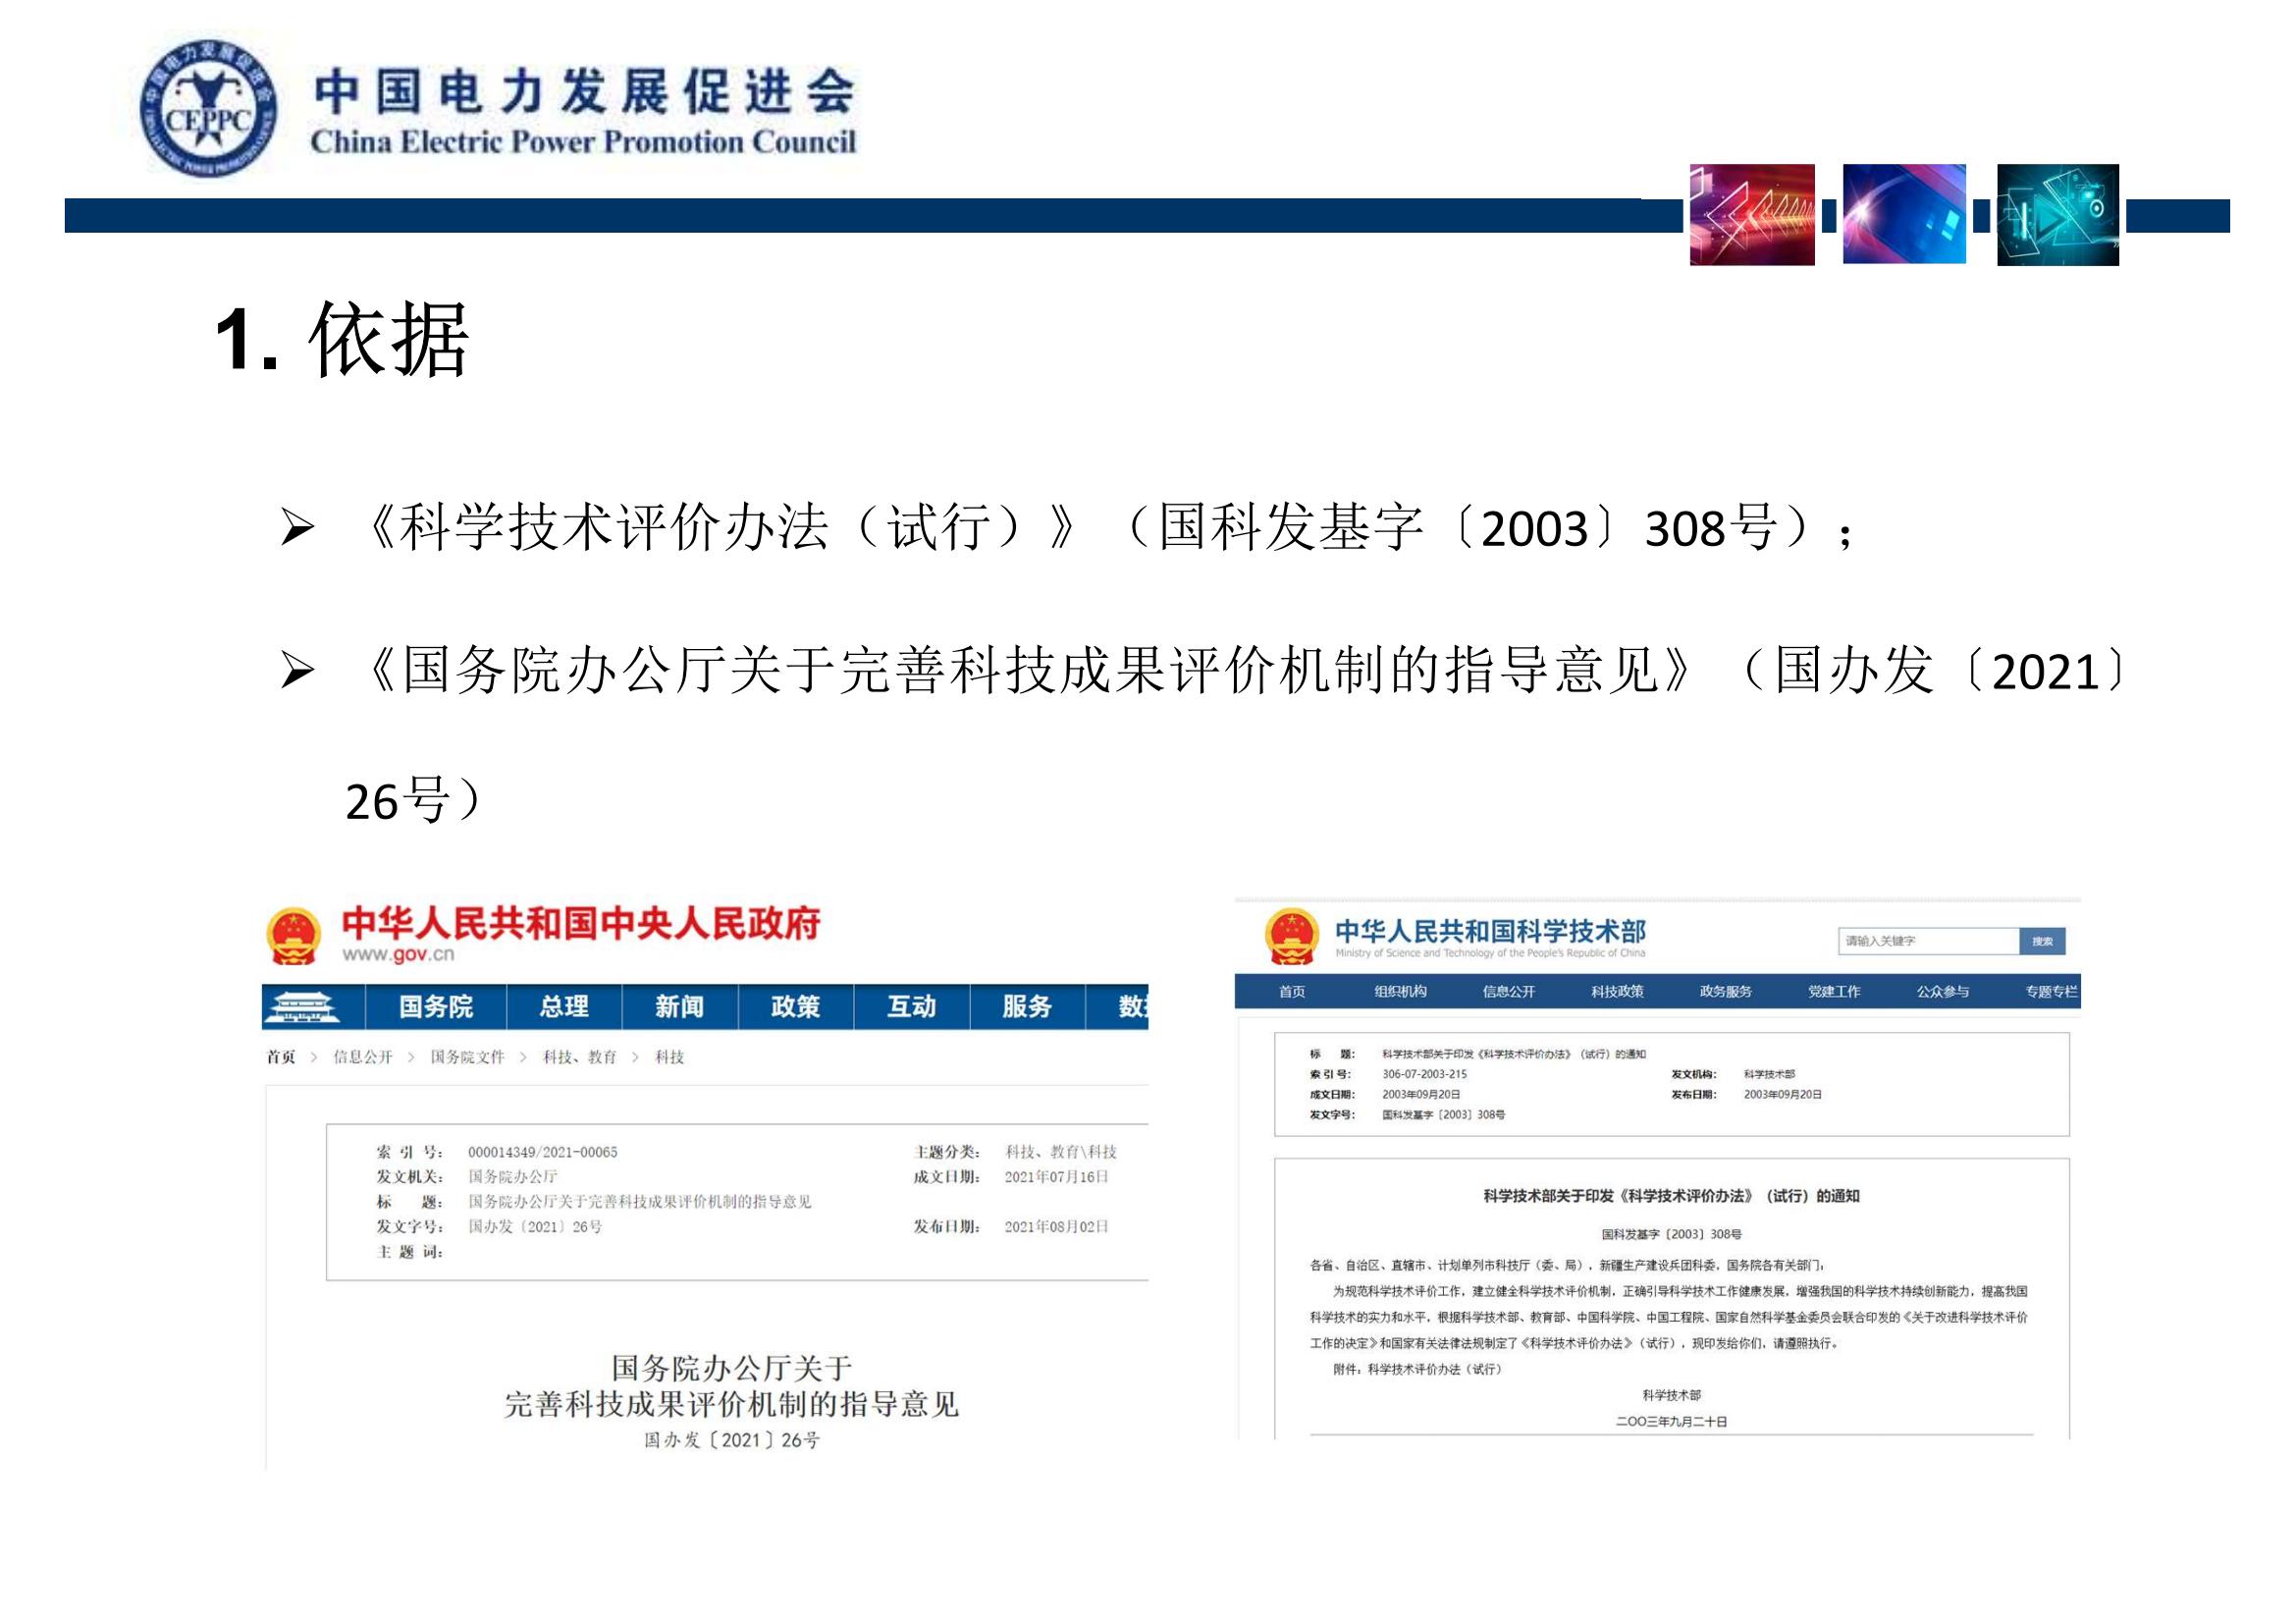Click the heading 1. 依据
This screenshot has width=2296, height=1624.
pos(342,340)
